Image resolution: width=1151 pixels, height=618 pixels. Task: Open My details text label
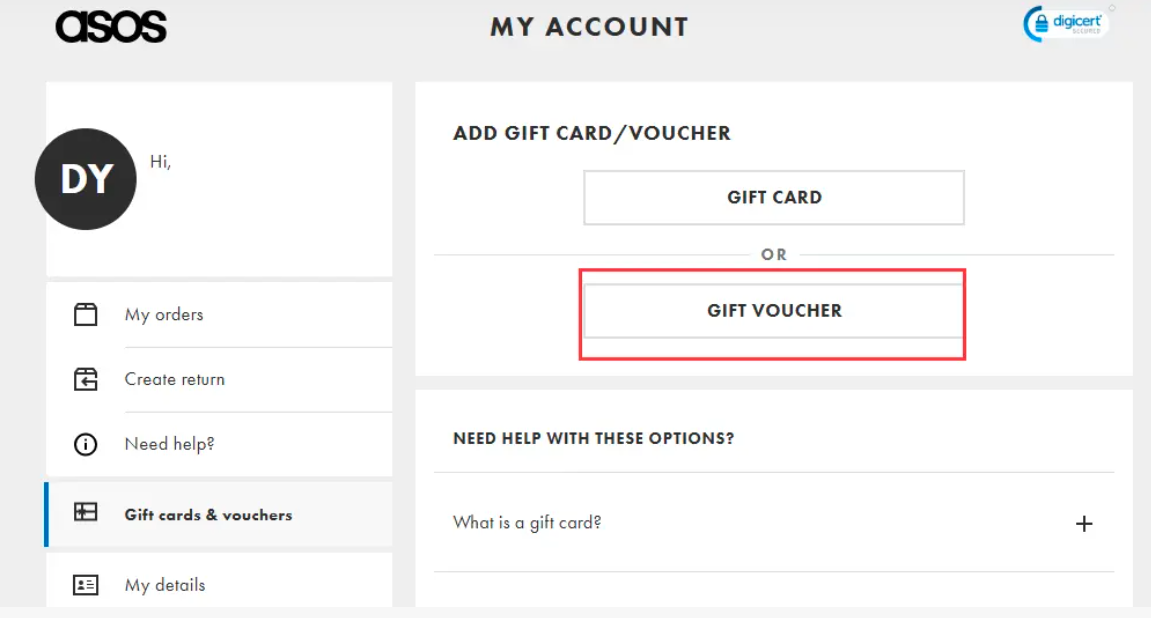165,585
